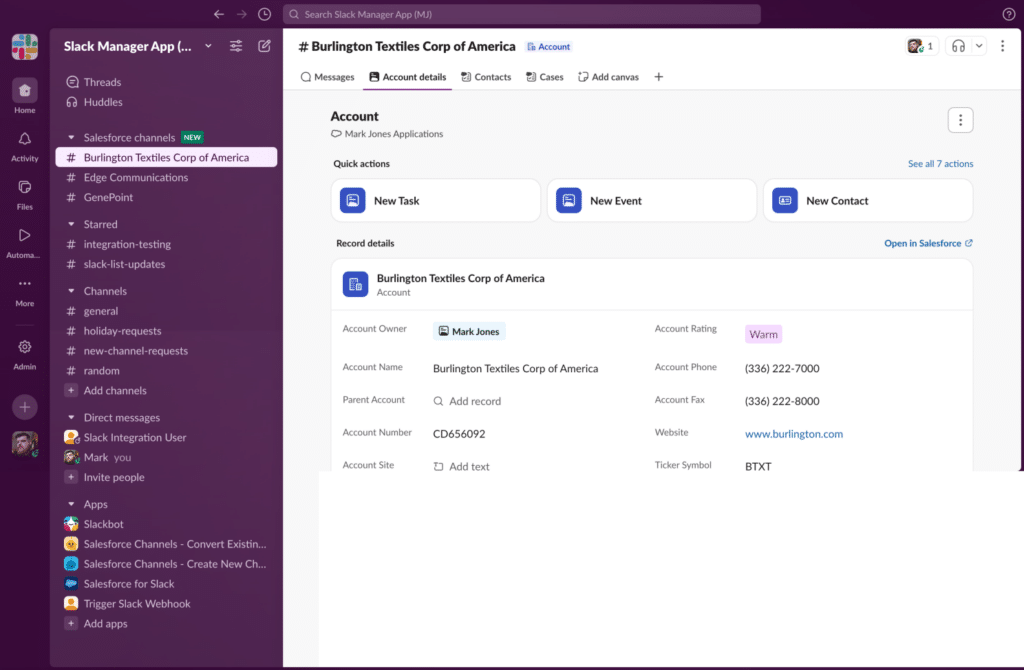Open Files in the left rail
This screenshot has width=1024, height=670.
click(25, 195)
